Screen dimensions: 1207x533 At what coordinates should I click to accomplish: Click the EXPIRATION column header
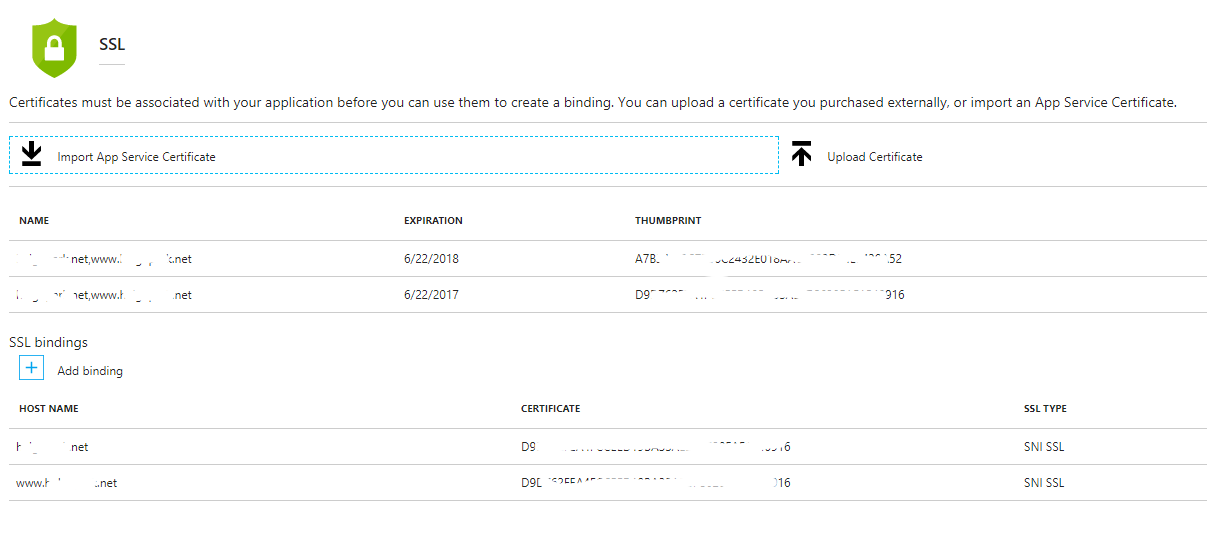tap(433, 221)
